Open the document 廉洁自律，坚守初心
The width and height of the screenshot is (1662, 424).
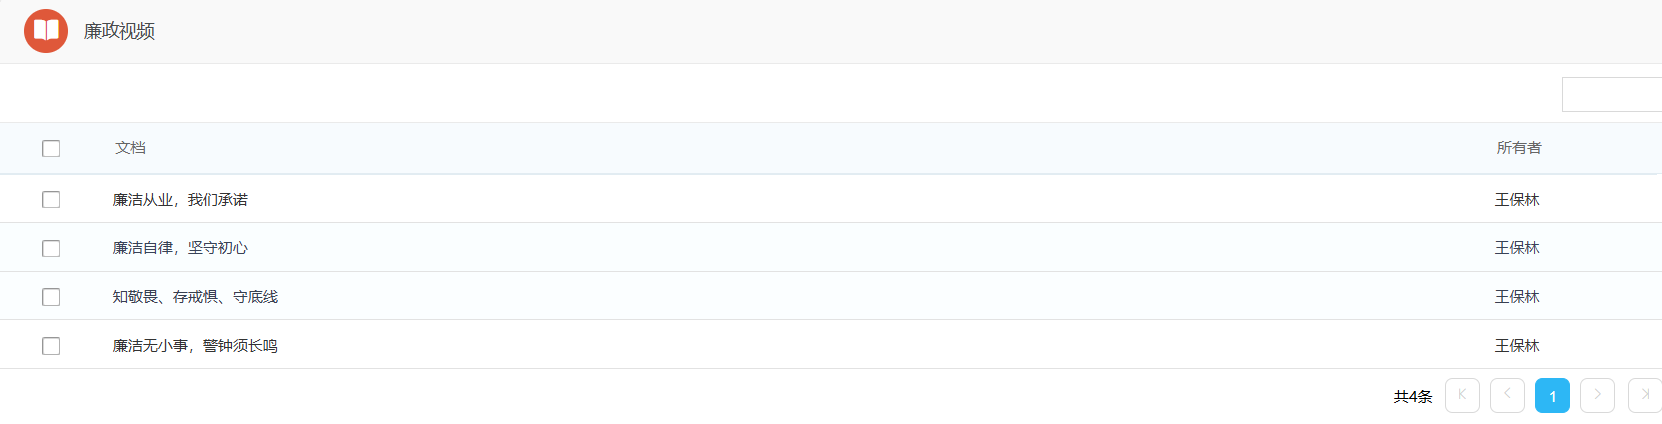180,248
